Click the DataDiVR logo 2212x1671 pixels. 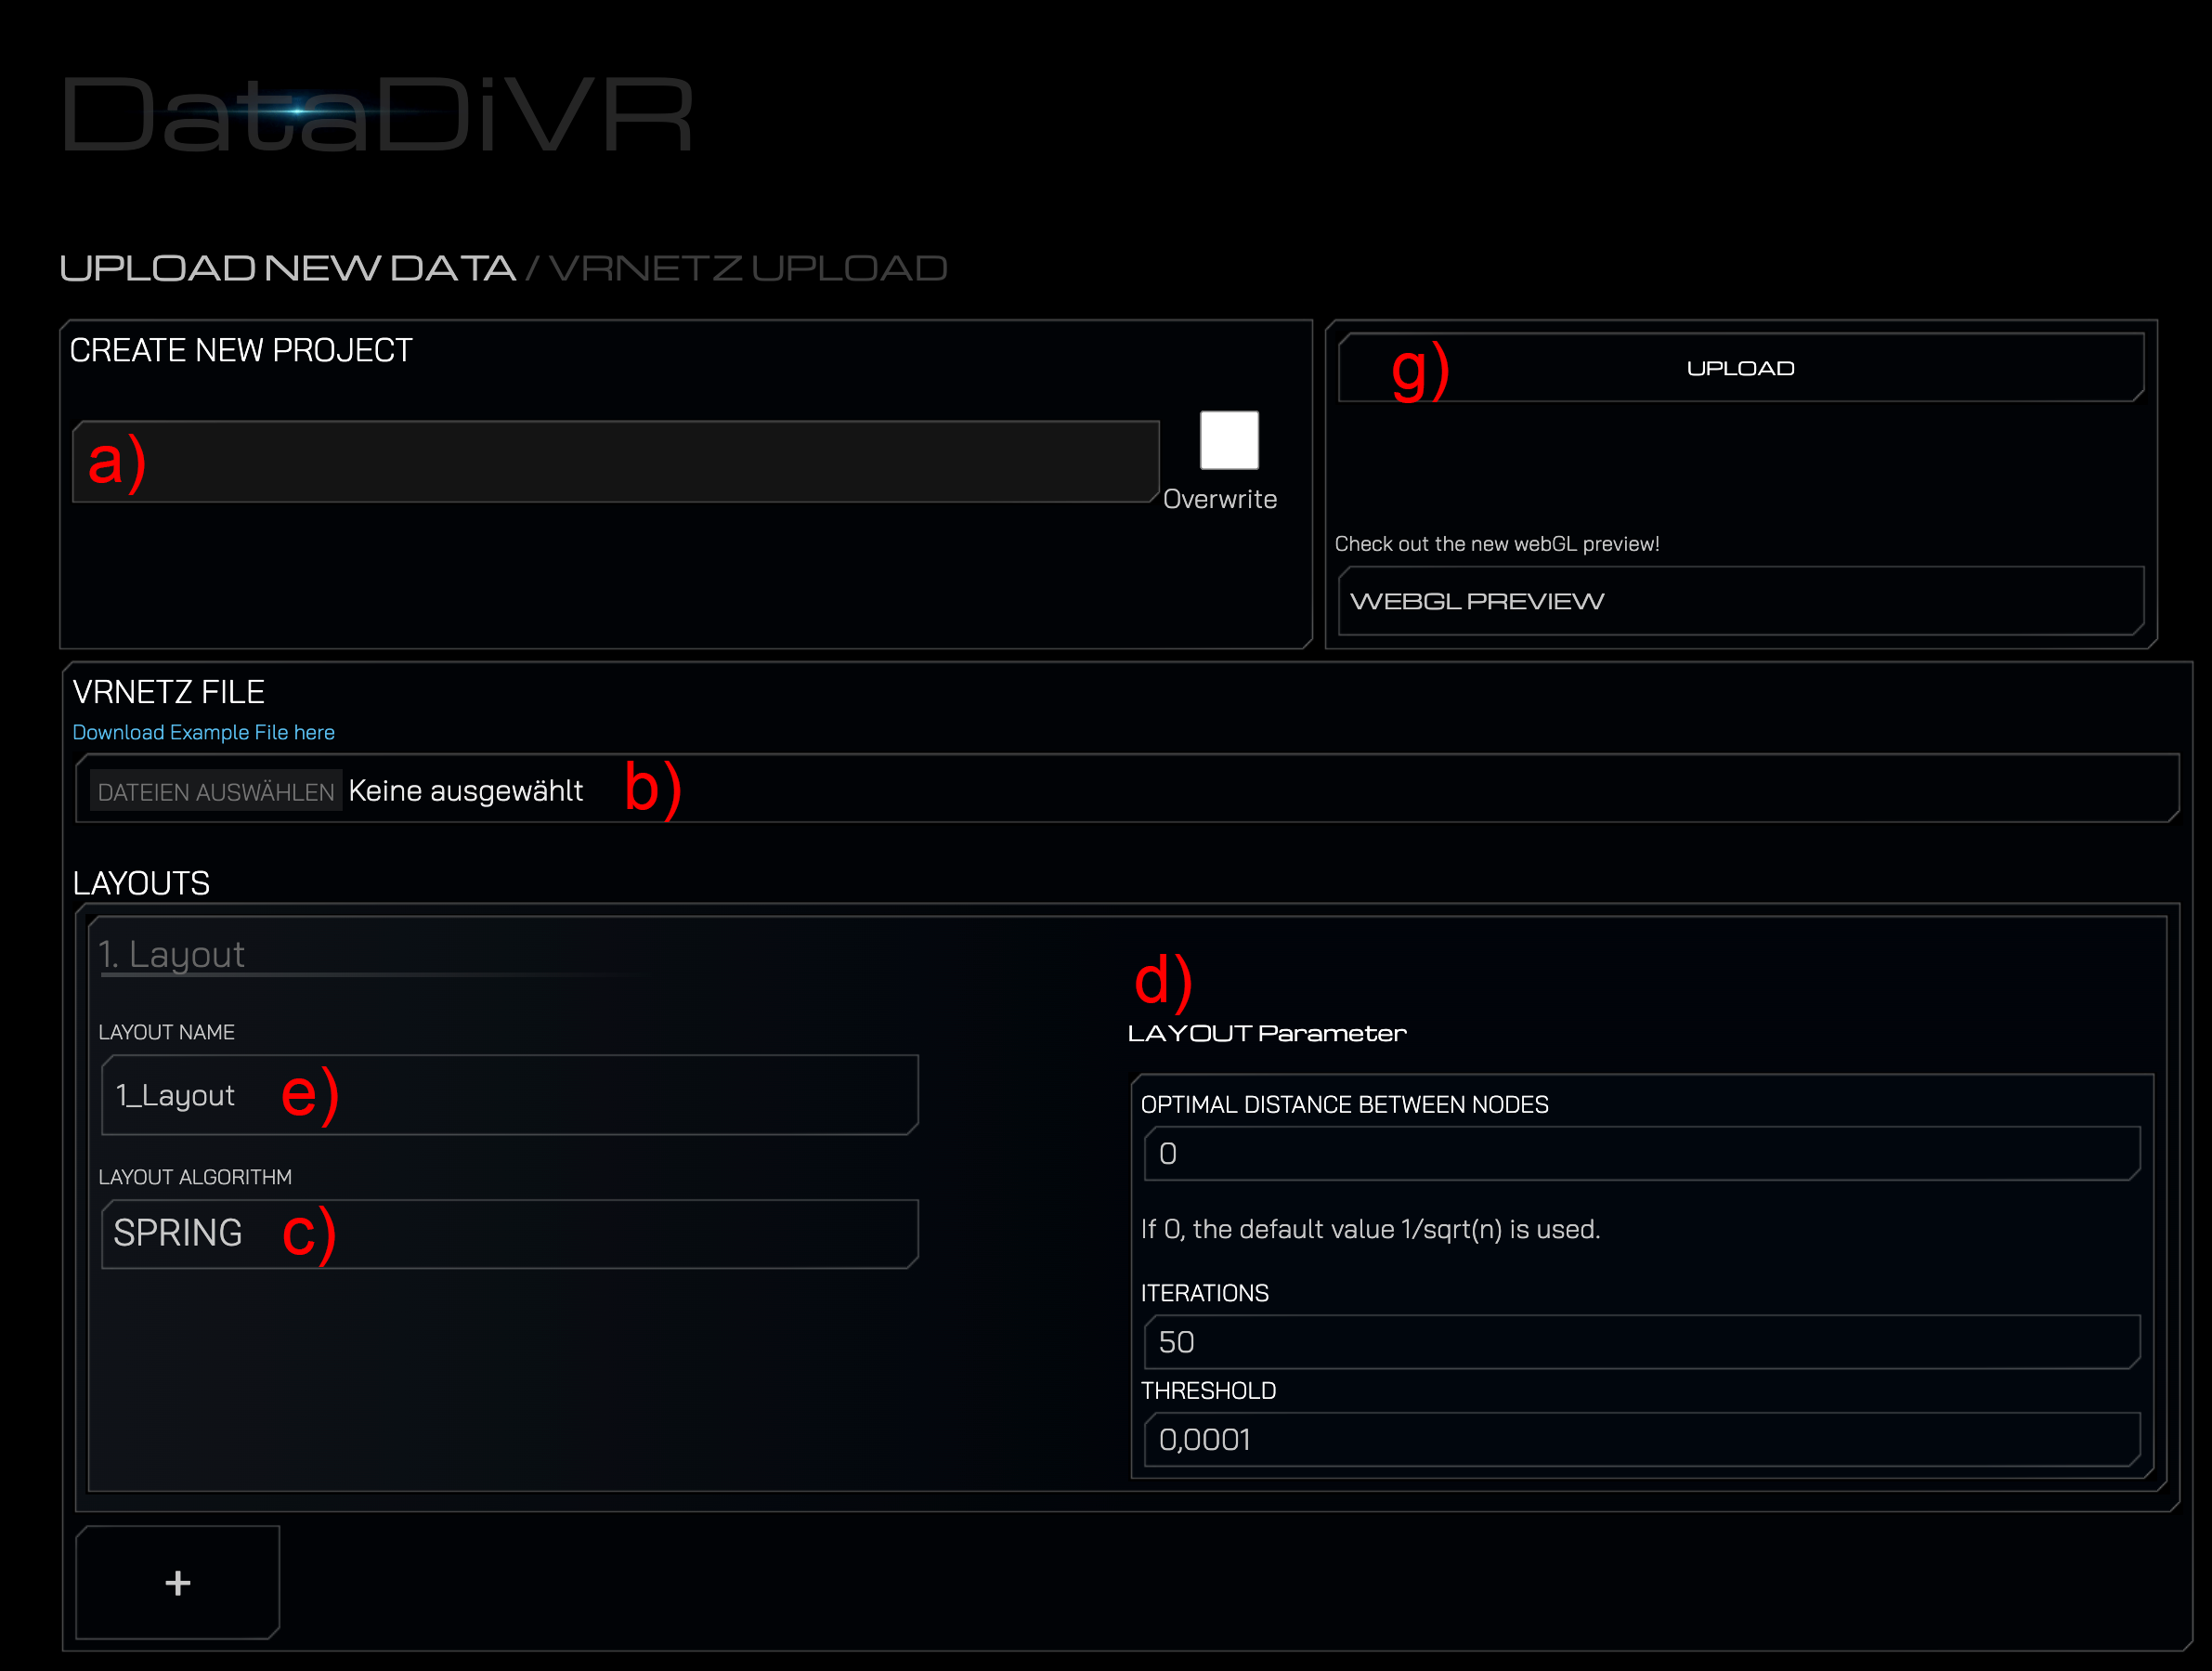[x=376, y=114]
